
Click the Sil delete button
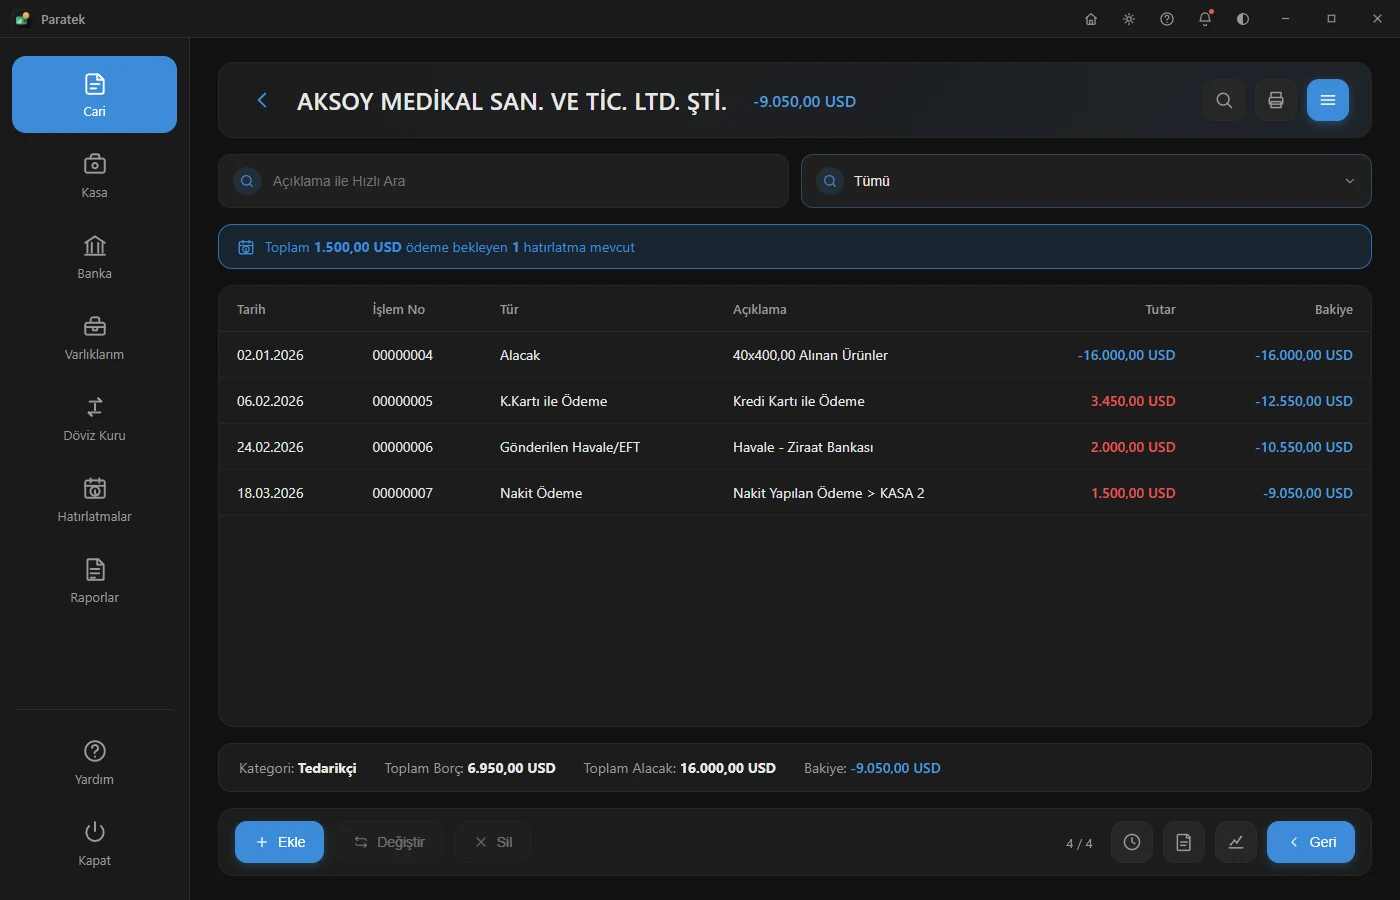pyautogui.click(x=493, y=842)
